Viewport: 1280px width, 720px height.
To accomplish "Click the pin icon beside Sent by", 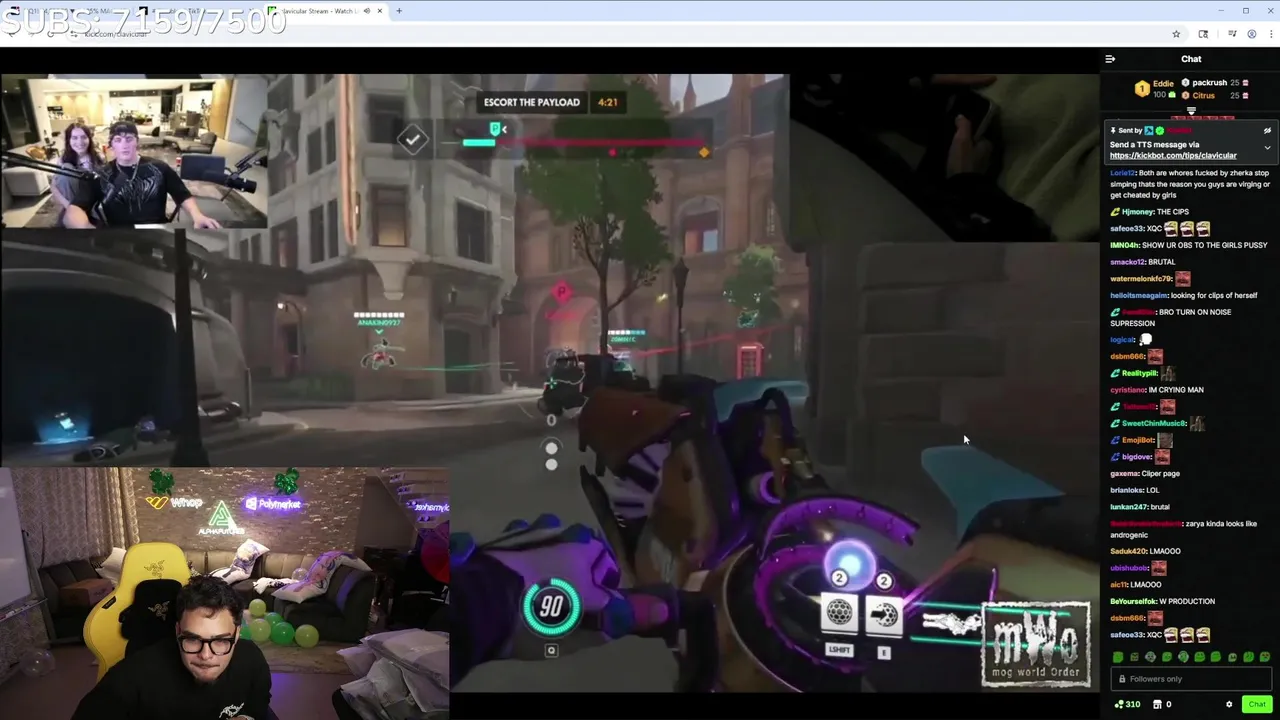I will [1112, 130].
